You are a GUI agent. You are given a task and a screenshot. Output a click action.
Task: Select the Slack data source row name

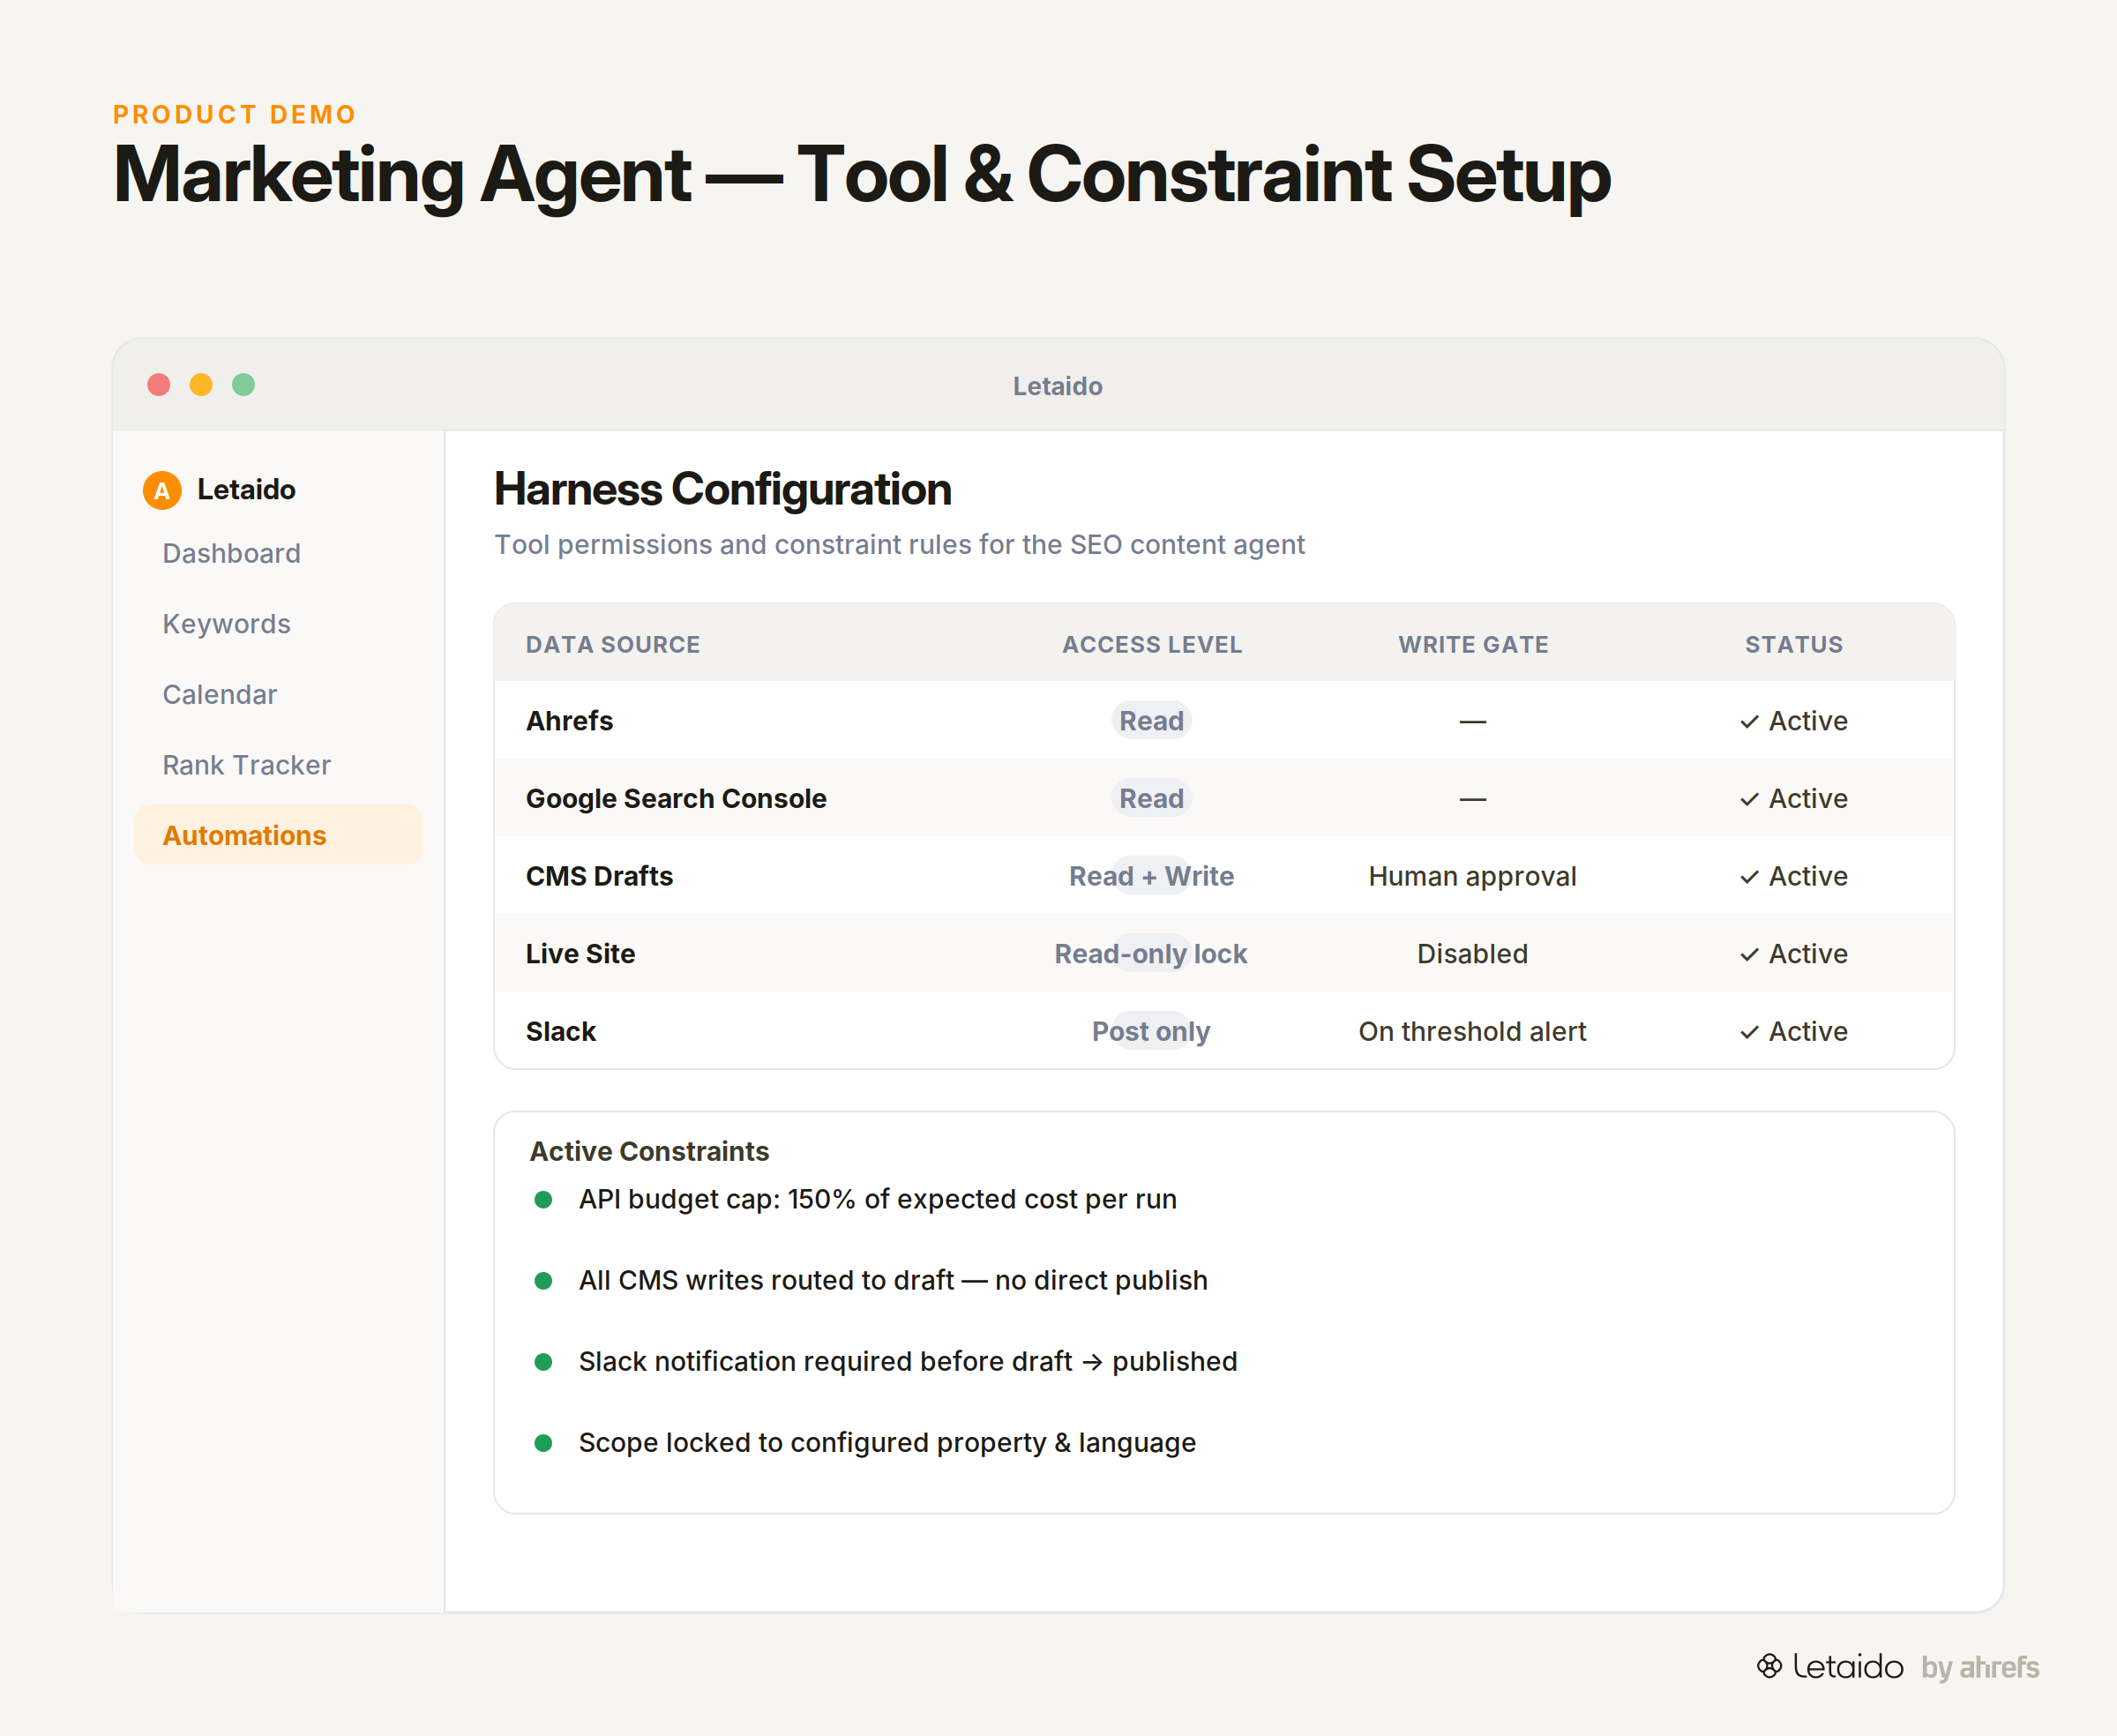[x=560, y=1031]
